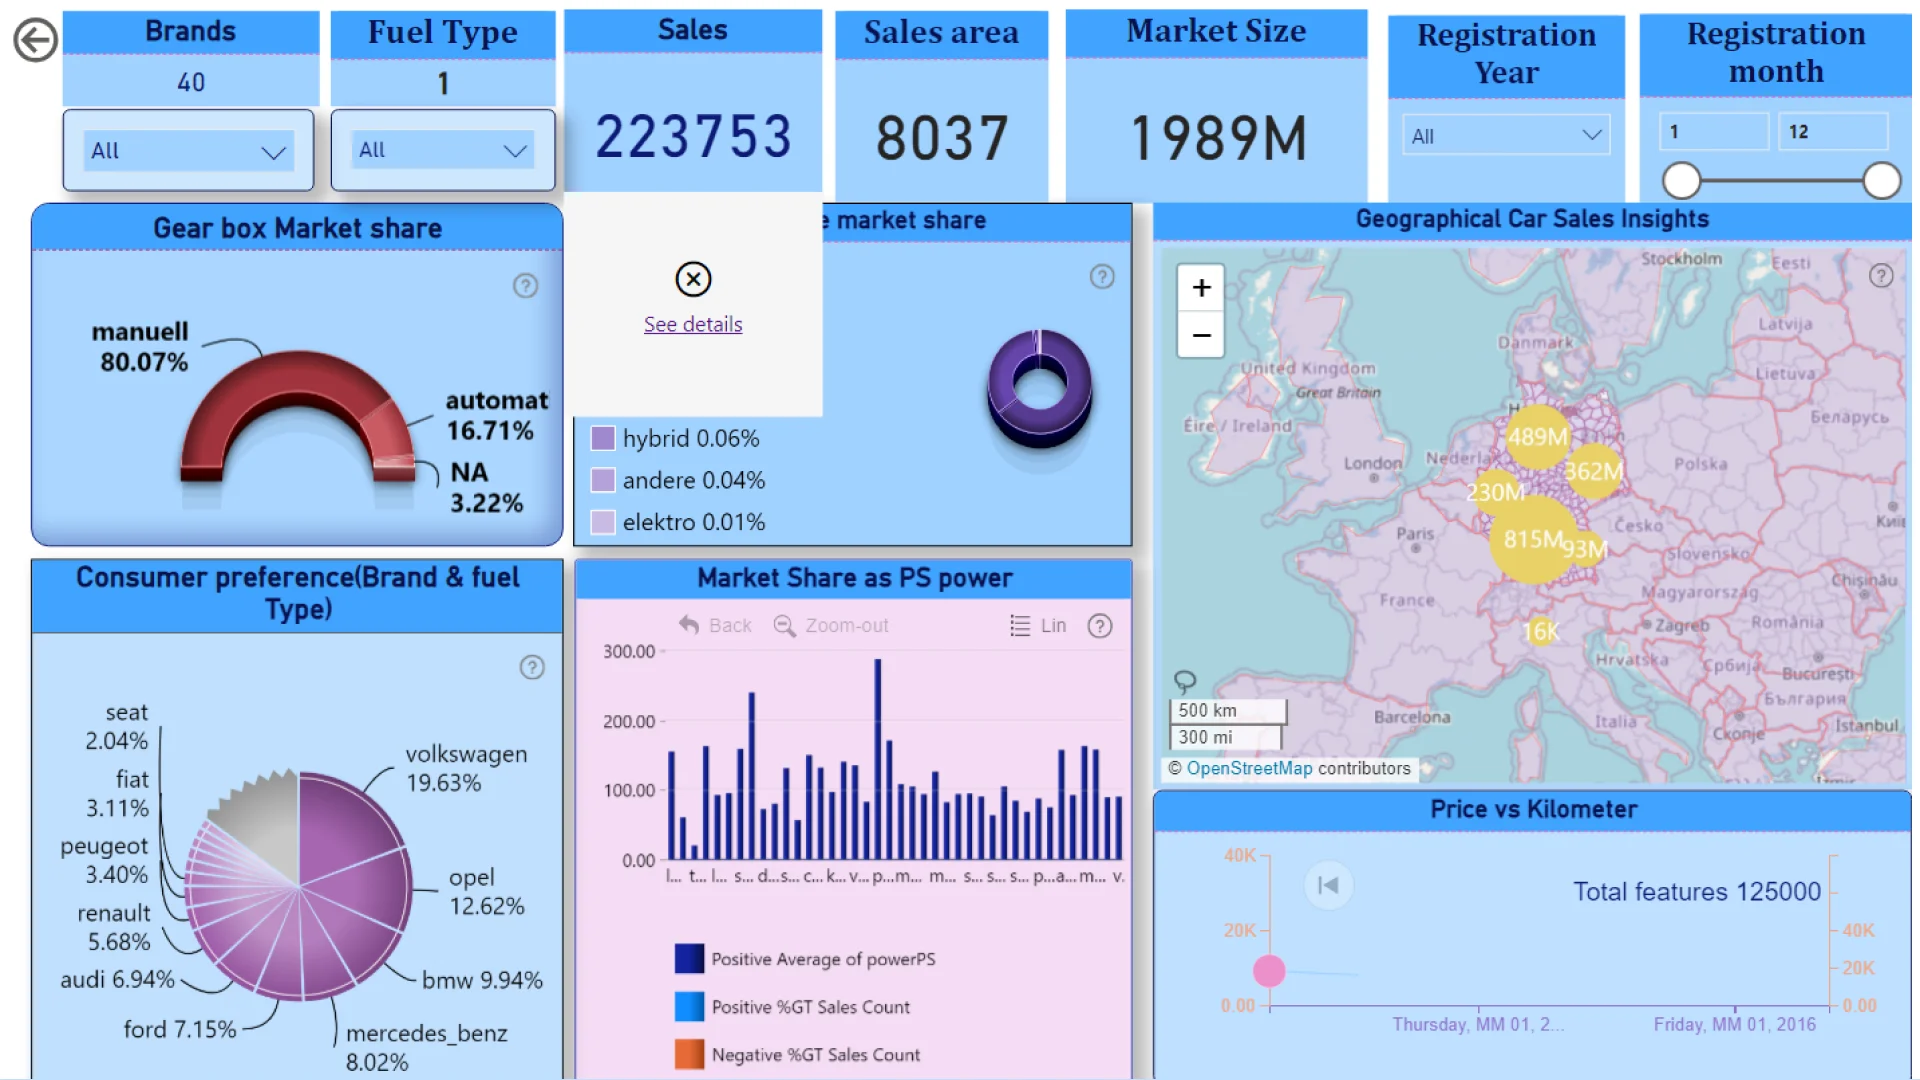This screenshot has width=1920, height=1080.
Task: Click Negative %GT Sales Count legend swatch
Action: 689,1054
